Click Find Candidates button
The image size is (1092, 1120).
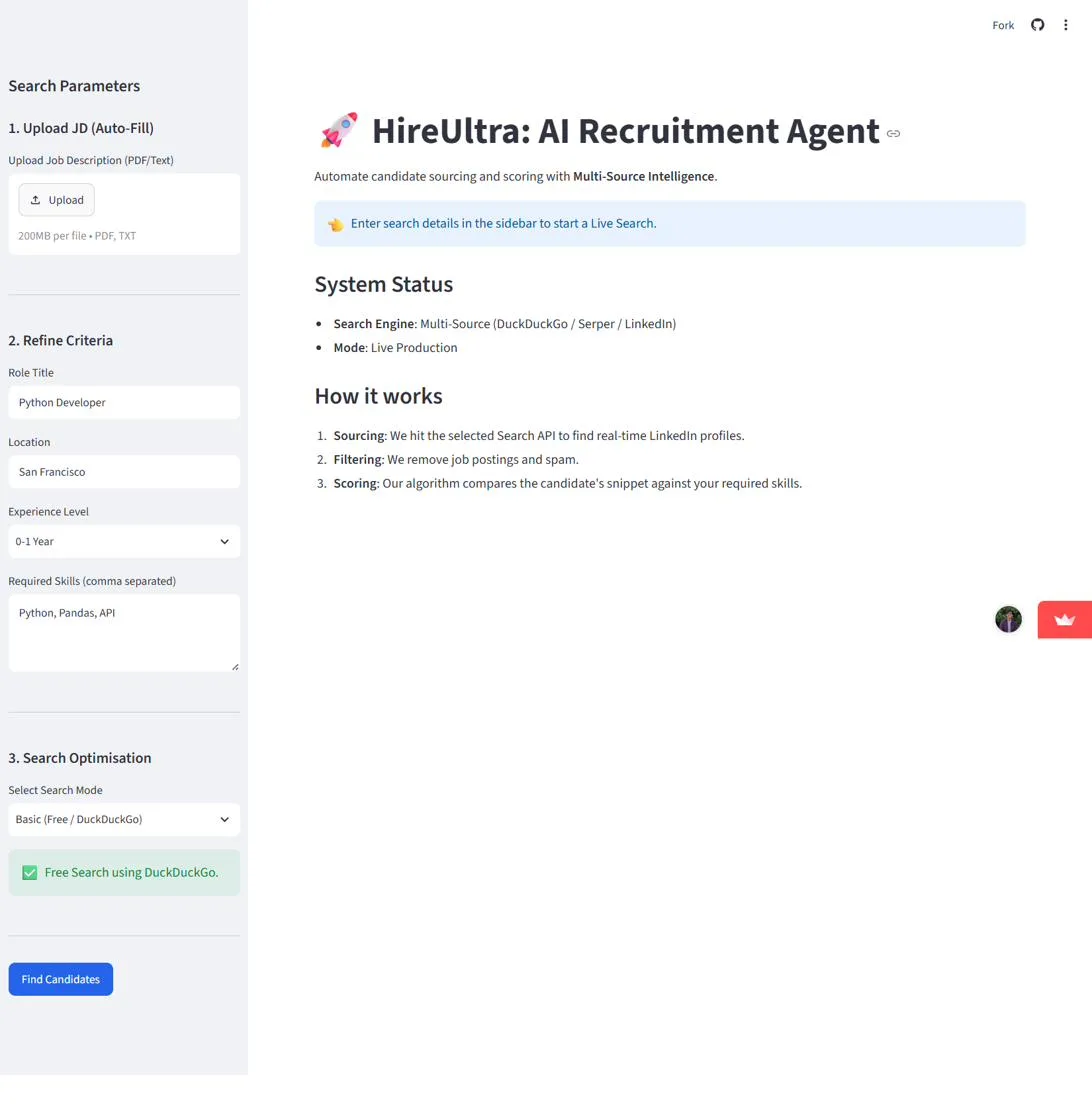point(61,979)
